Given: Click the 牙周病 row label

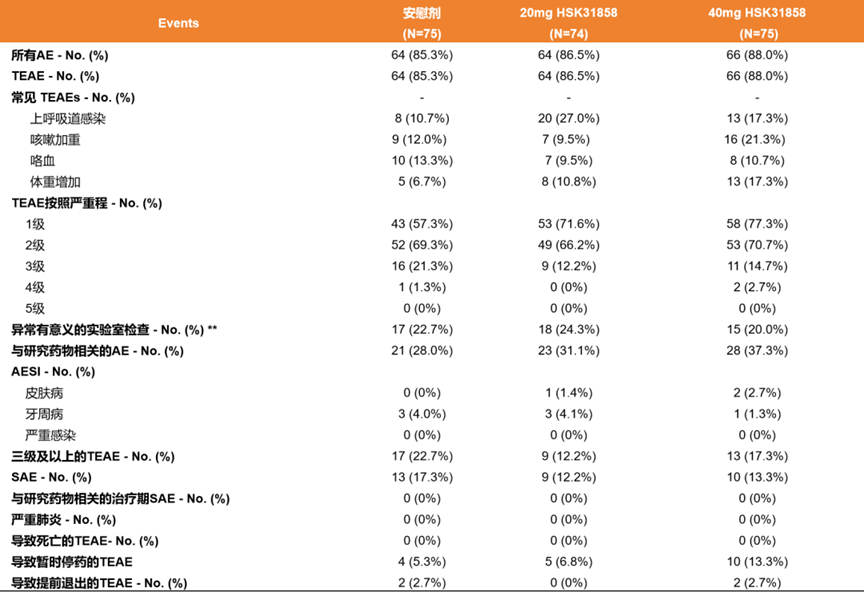Looking at the screenshot, I should pyautogui.click(x=43, y=414).
